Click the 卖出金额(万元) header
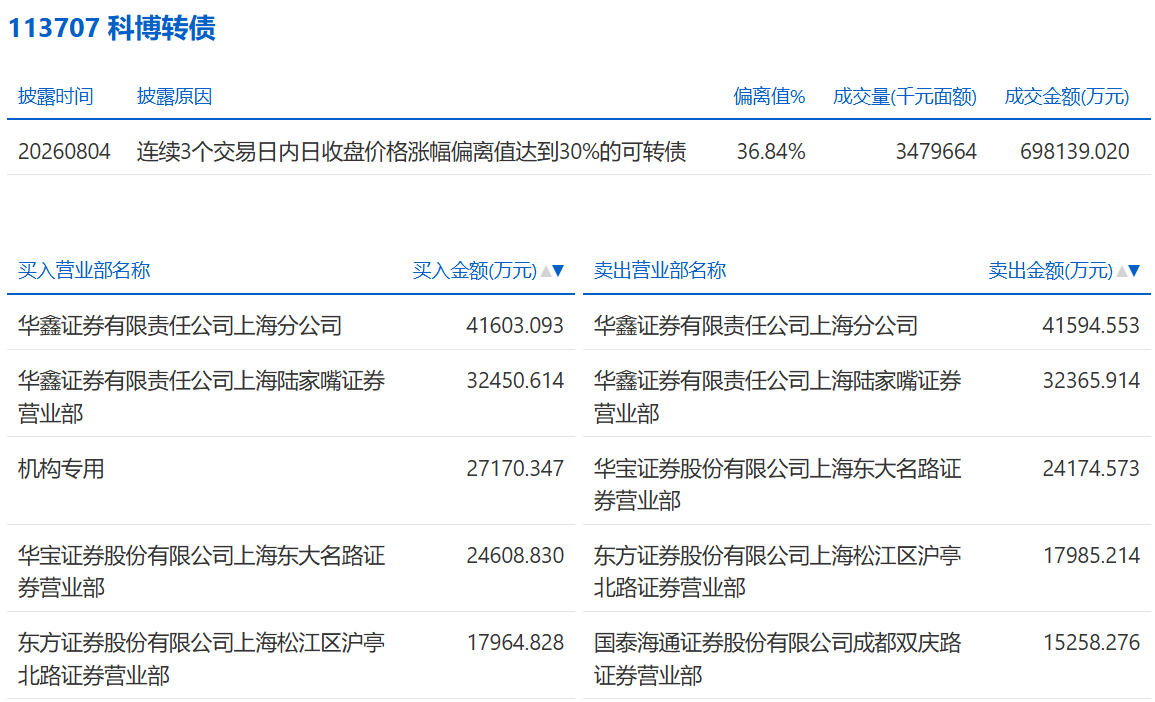This screenshot has width=1155, height=702. 1051,270
